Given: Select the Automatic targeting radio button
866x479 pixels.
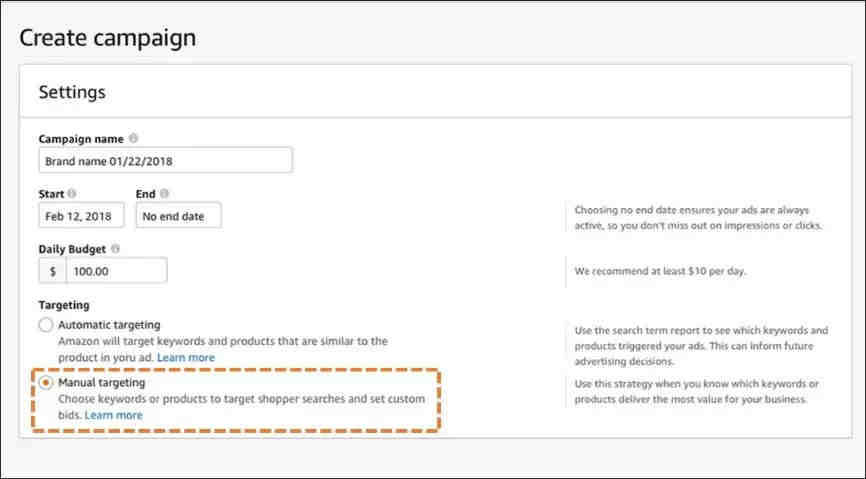Looking at the screenshot, I should tap(46, 325).
